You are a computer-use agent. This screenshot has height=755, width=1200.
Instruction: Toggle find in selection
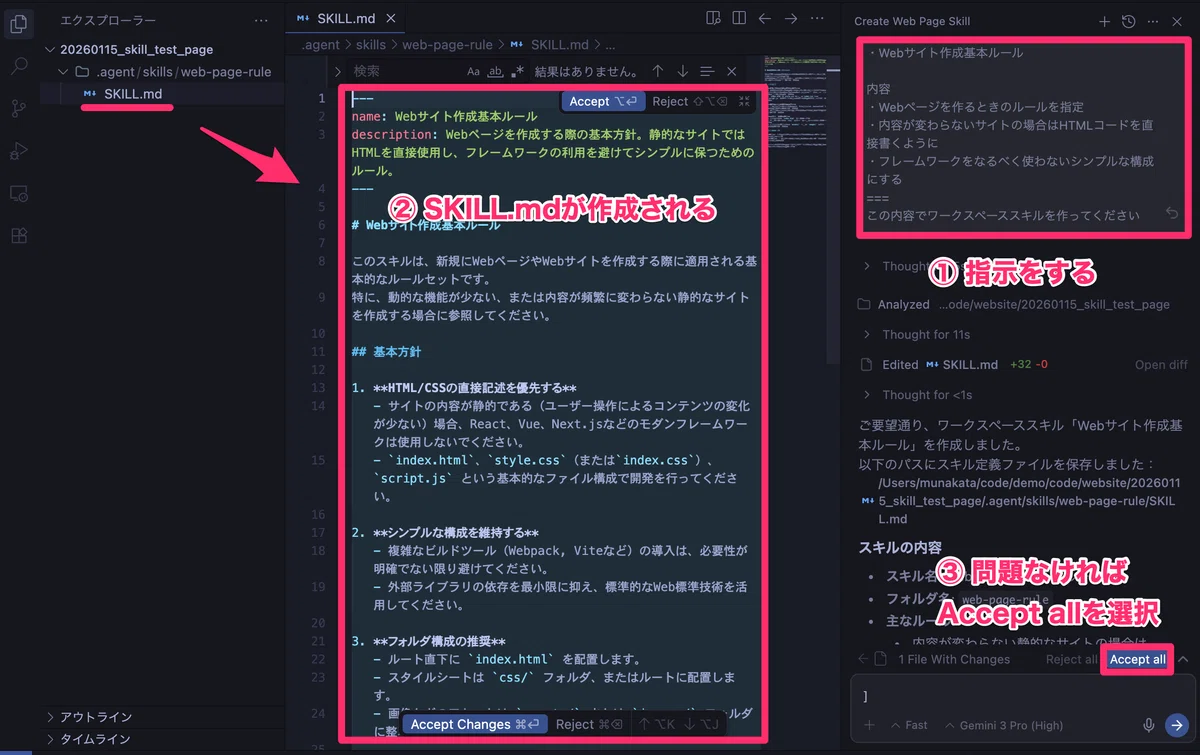pos(707,72)
